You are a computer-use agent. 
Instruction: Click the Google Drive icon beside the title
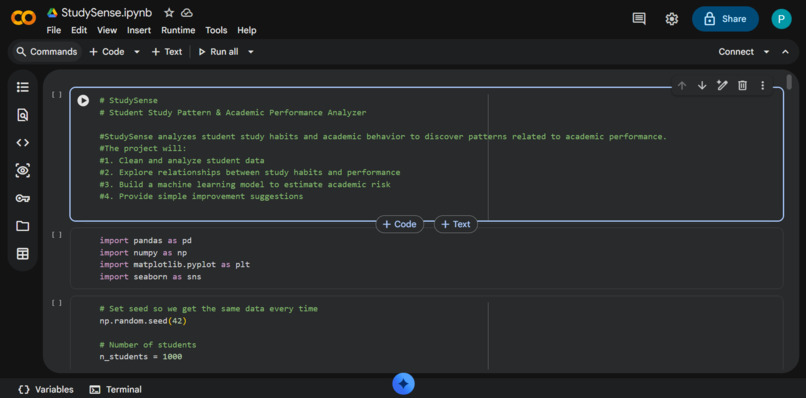(x=52, y=13)
